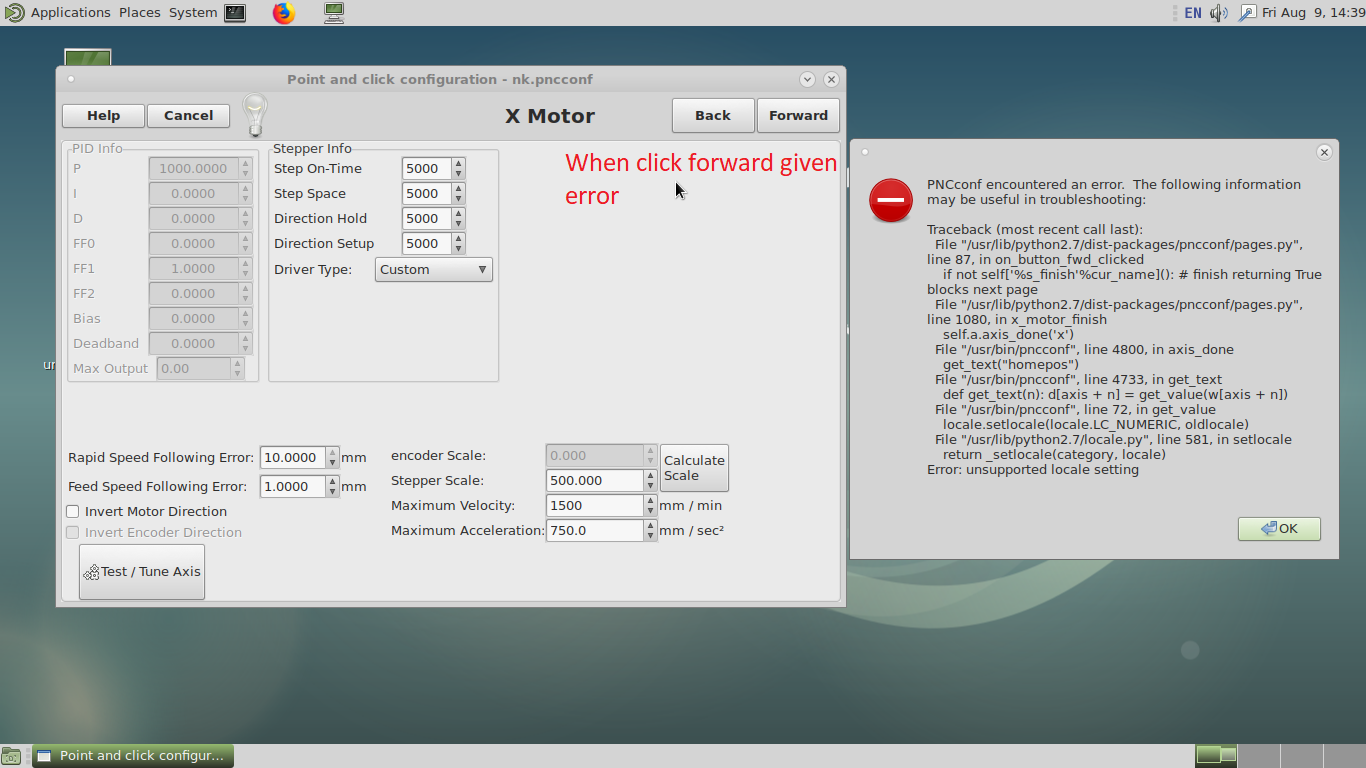Viewport: 1366px width, 768px height.
Task: Click Rapid Speed Following Error spinner arrows
Action: point(333,457)
